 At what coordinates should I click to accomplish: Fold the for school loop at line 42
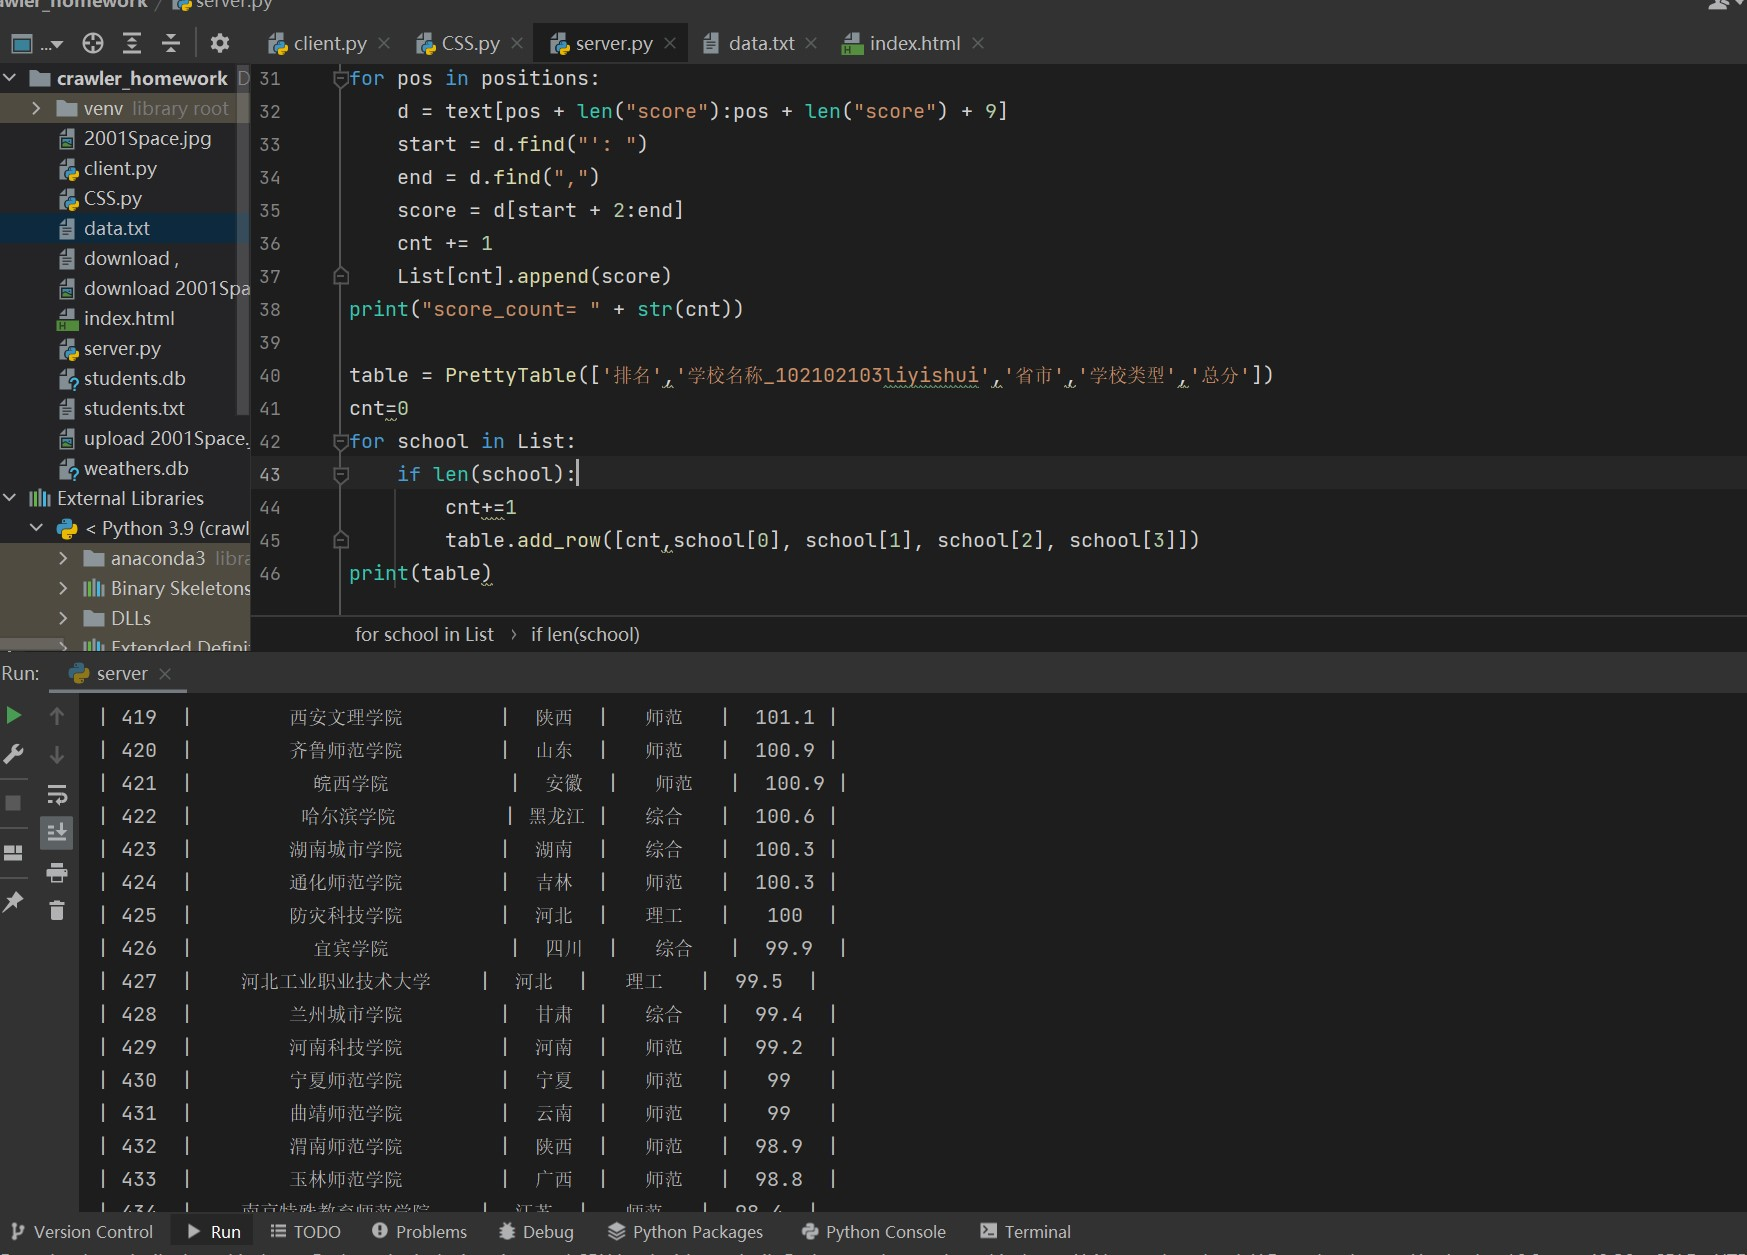tap(341, 441)
